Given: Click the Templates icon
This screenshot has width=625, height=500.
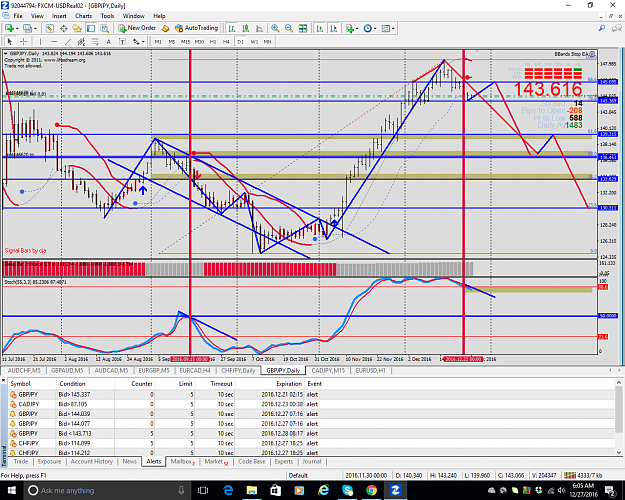Looking at the screenshot, I should 385,28.
